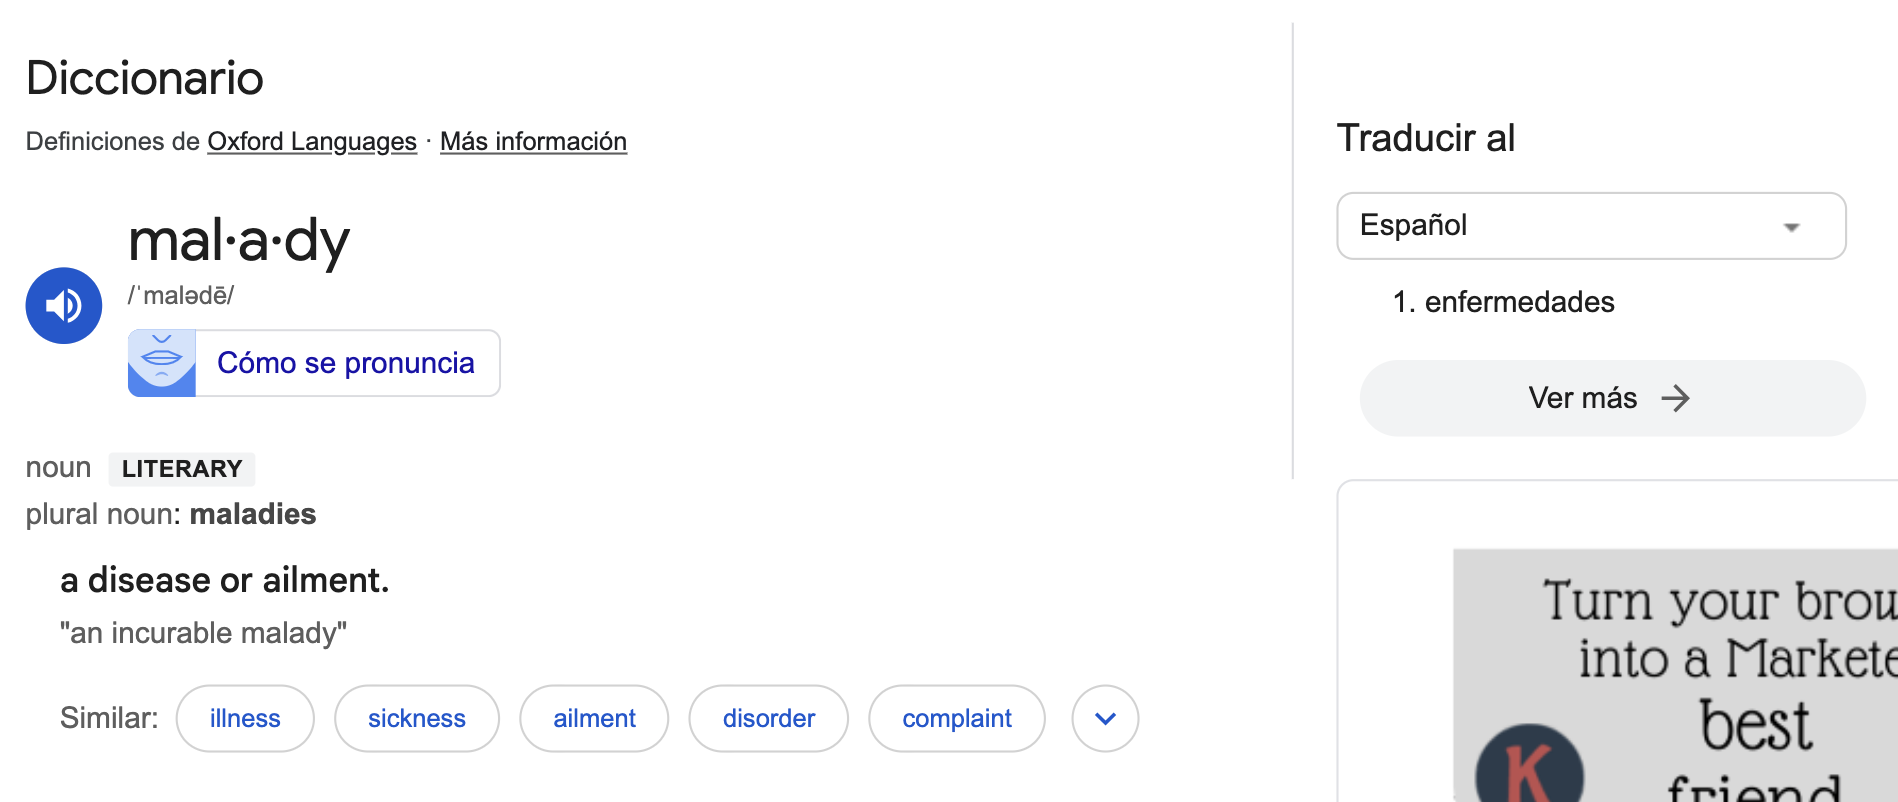This screenshot has height=802, width=1898.
Task: Play the audio pronunciation of malady
Action: pos(64,305)
